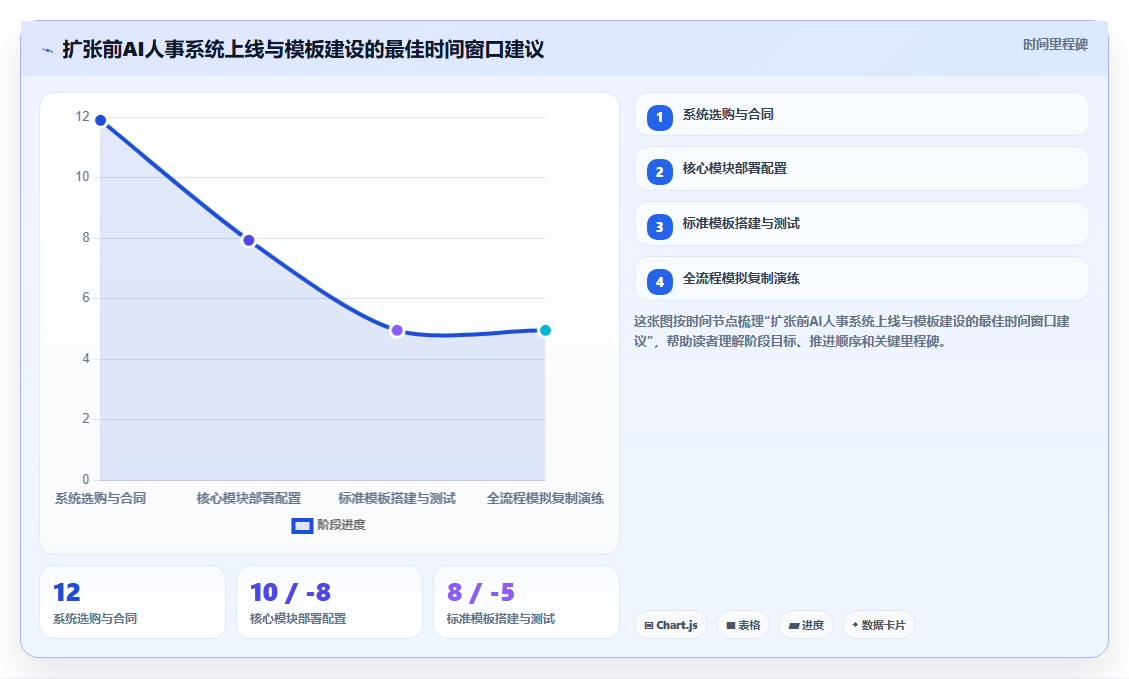1129x679 pixels.
Task: Click the y-axis value 4
Action: pos(86,359)
